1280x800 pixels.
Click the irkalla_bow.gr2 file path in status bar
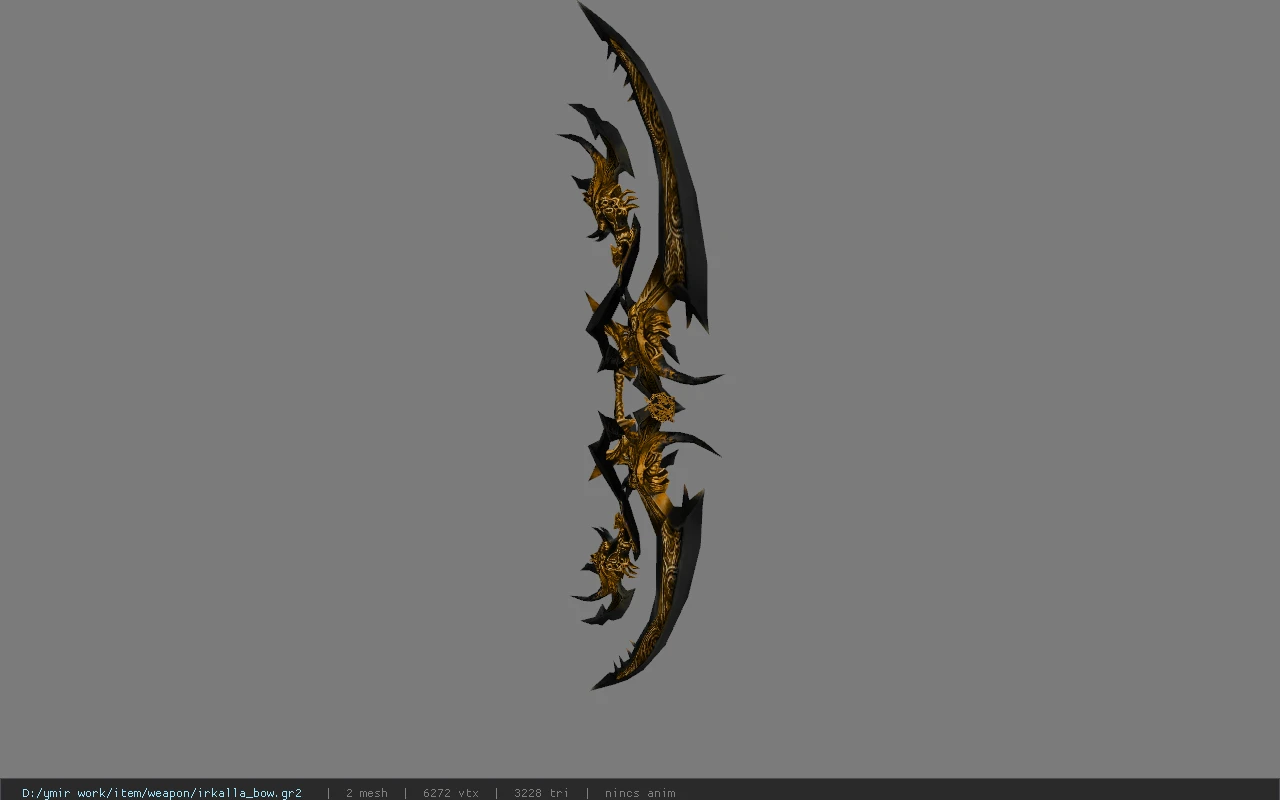[x=162, y=793]
